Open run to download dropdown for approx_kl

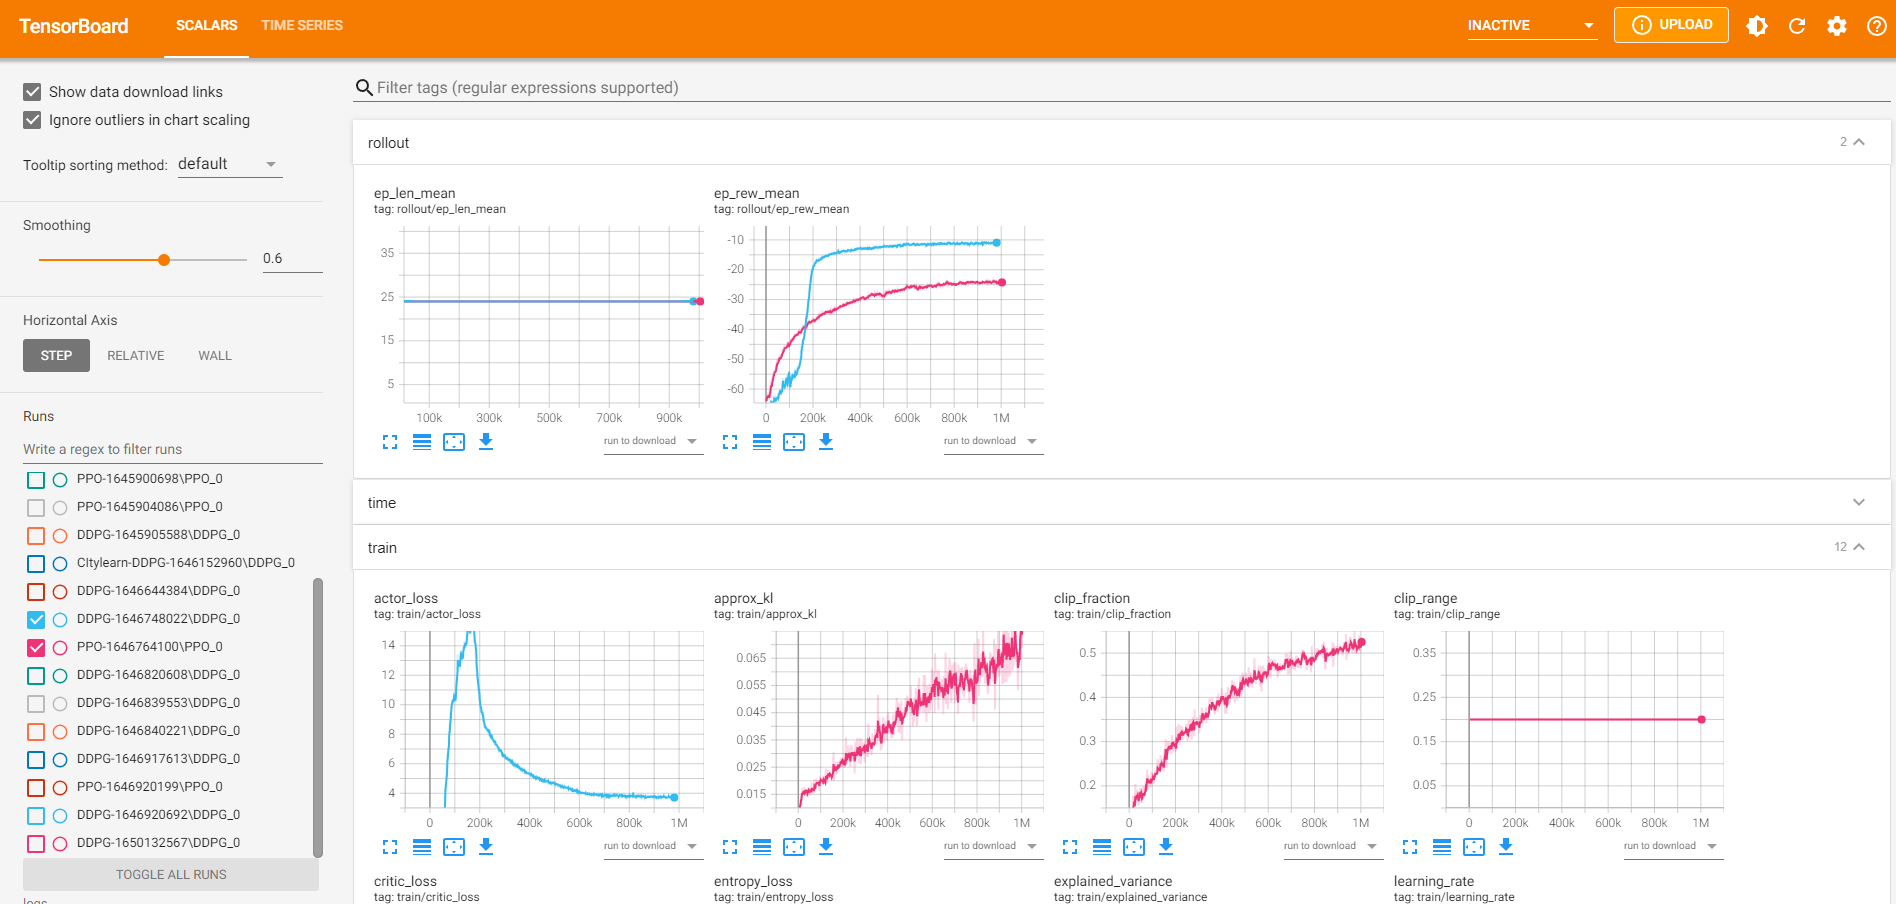[992, 846]
